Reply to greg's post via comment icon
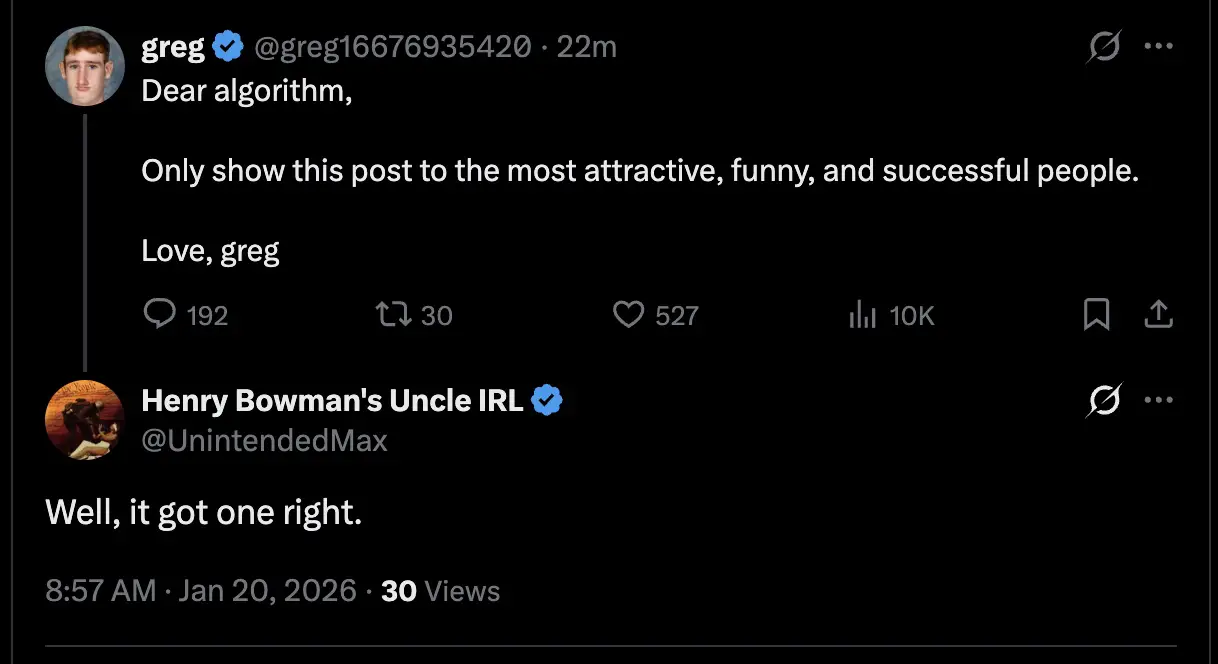The height and width of the screenshot is (664, 1218). point(160,316)
